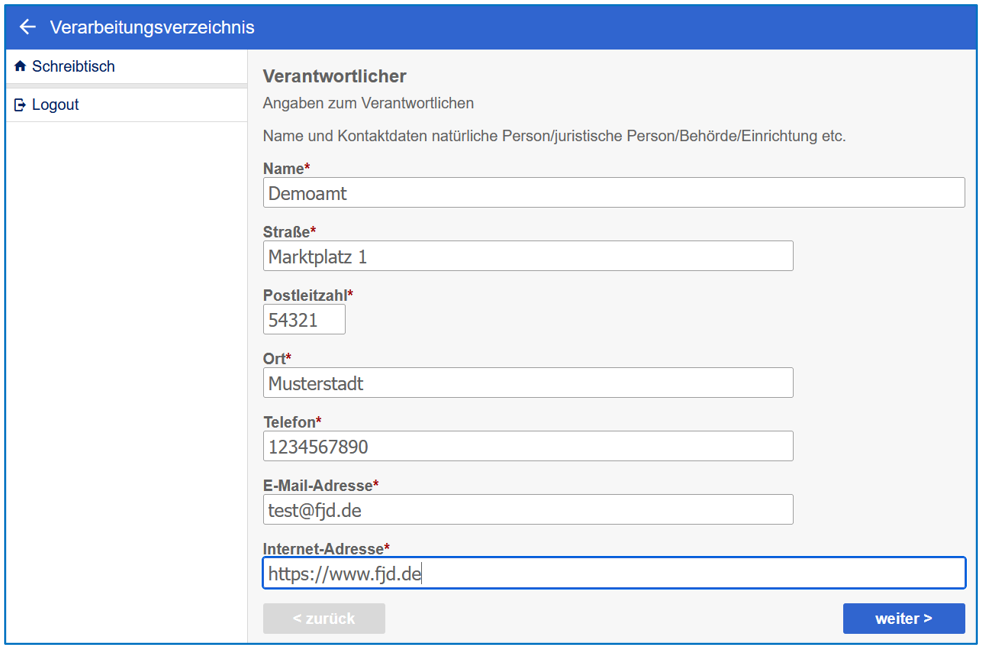Focus the Telefon number input

coord(527,446)
